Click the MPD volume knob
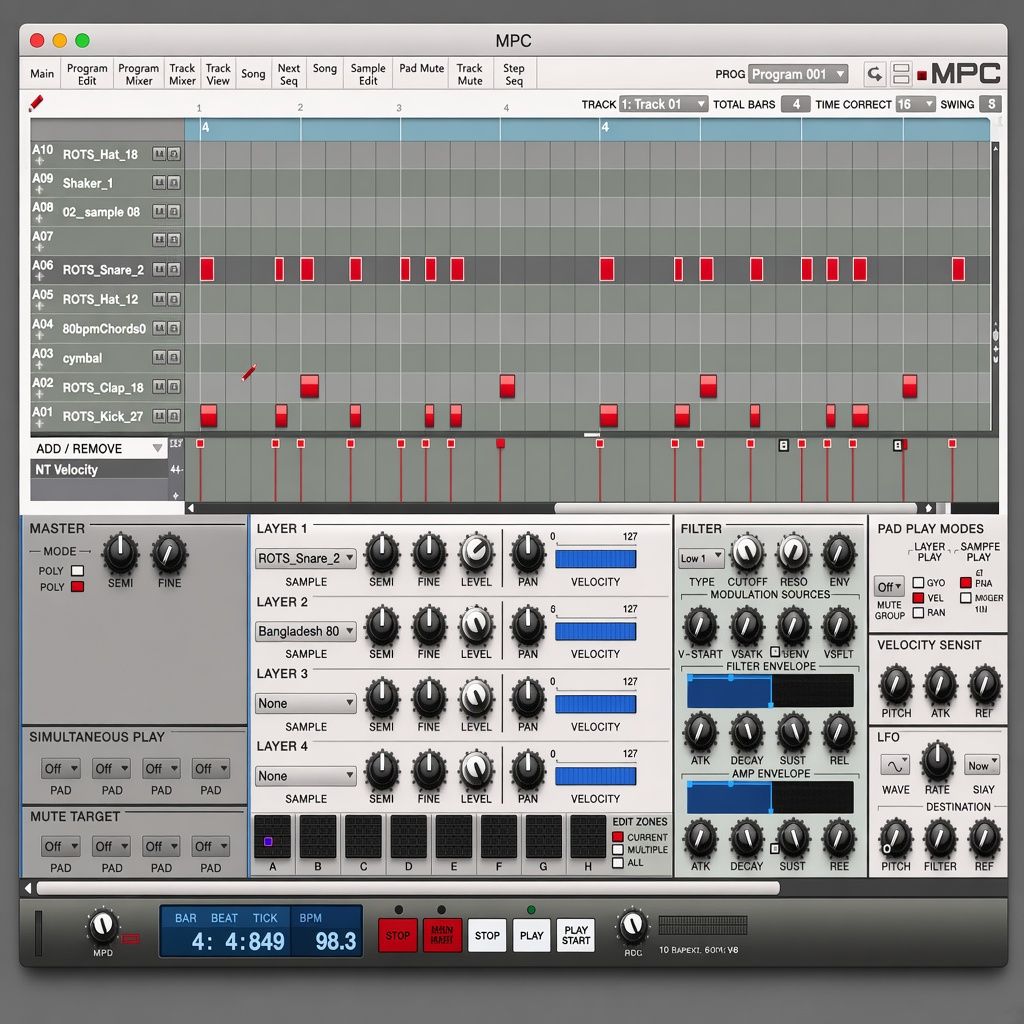Viewport: 1024px width, 1024px height. click(103, 926)
